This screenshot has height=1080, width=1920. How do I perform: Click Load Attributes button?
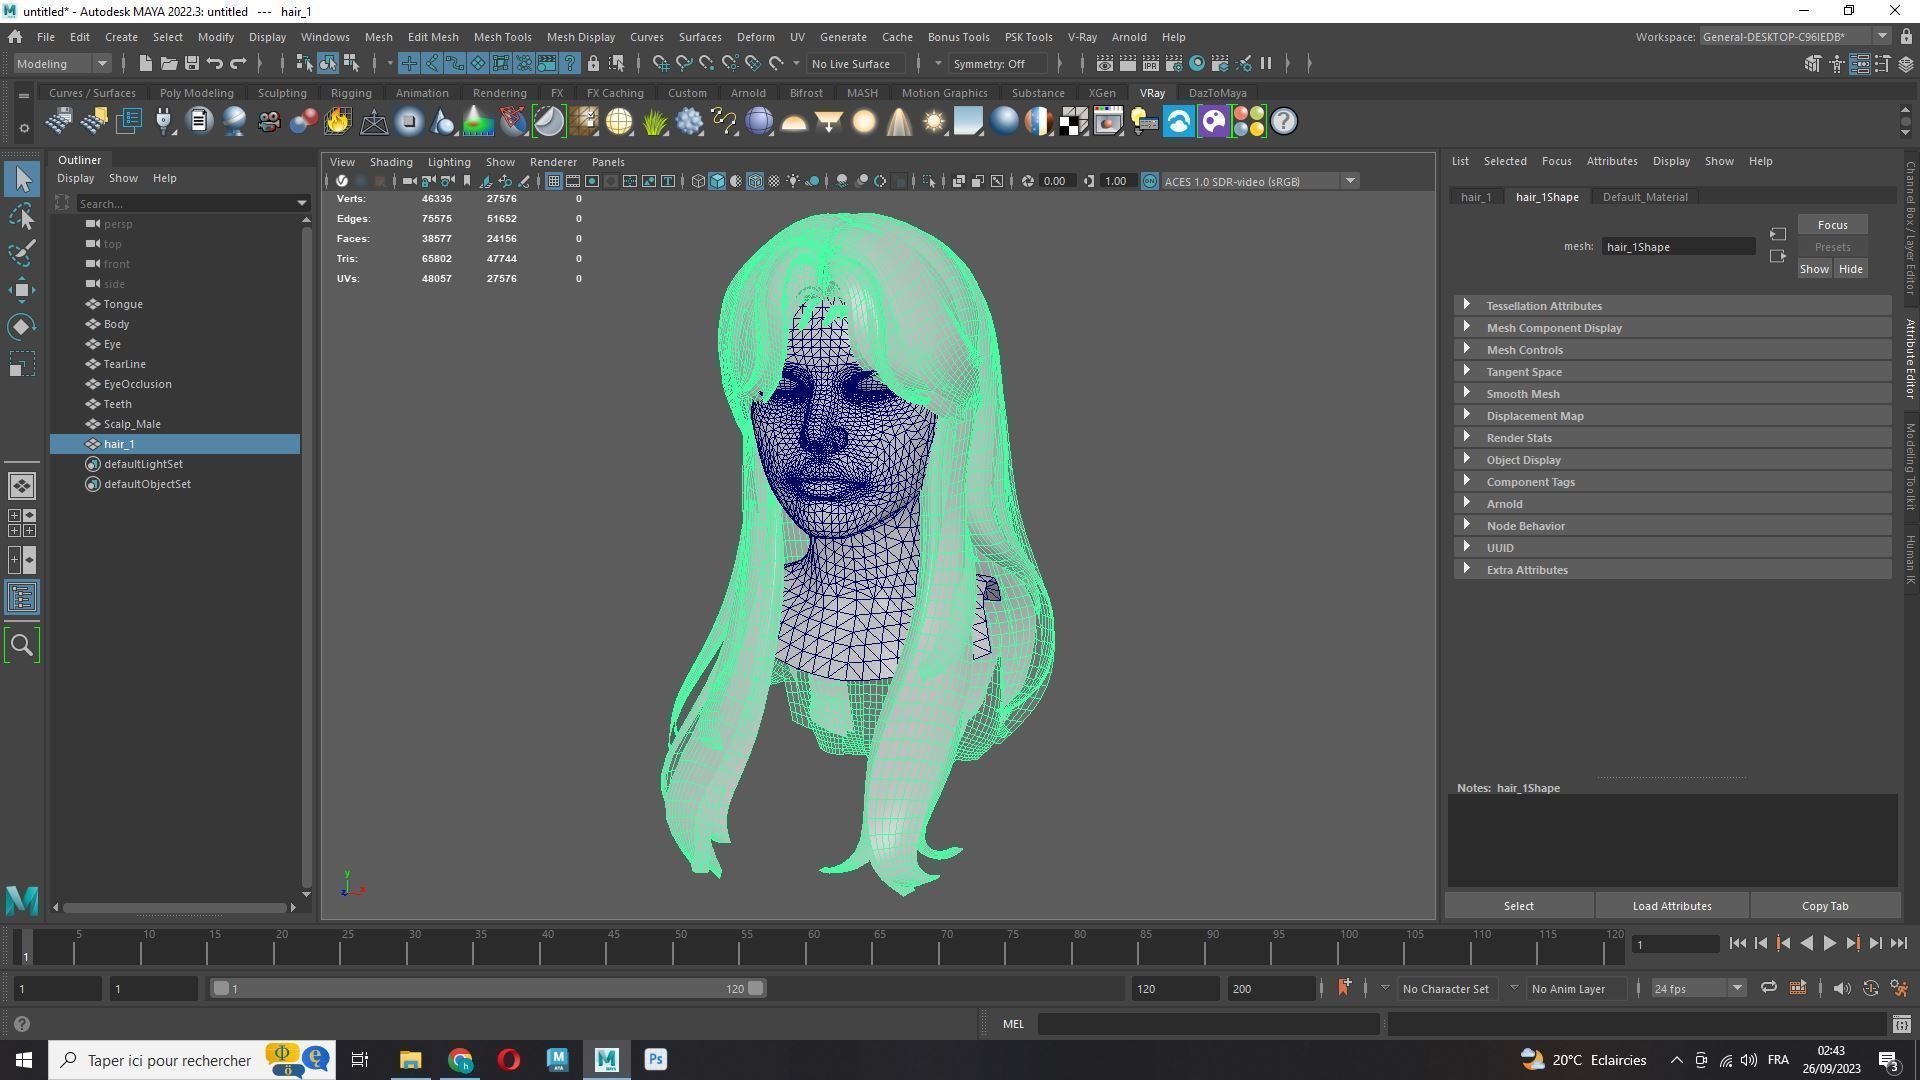click(x=1671, y=906)
